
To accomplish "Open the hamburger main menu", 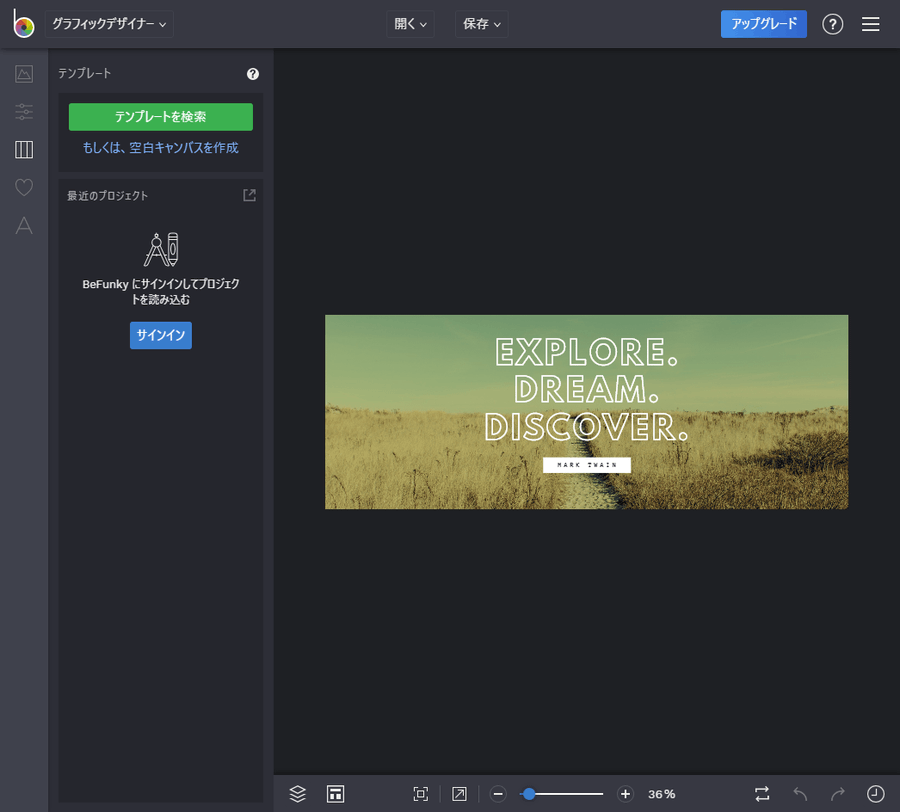I will pyautogui.click(x=870, y=24).
